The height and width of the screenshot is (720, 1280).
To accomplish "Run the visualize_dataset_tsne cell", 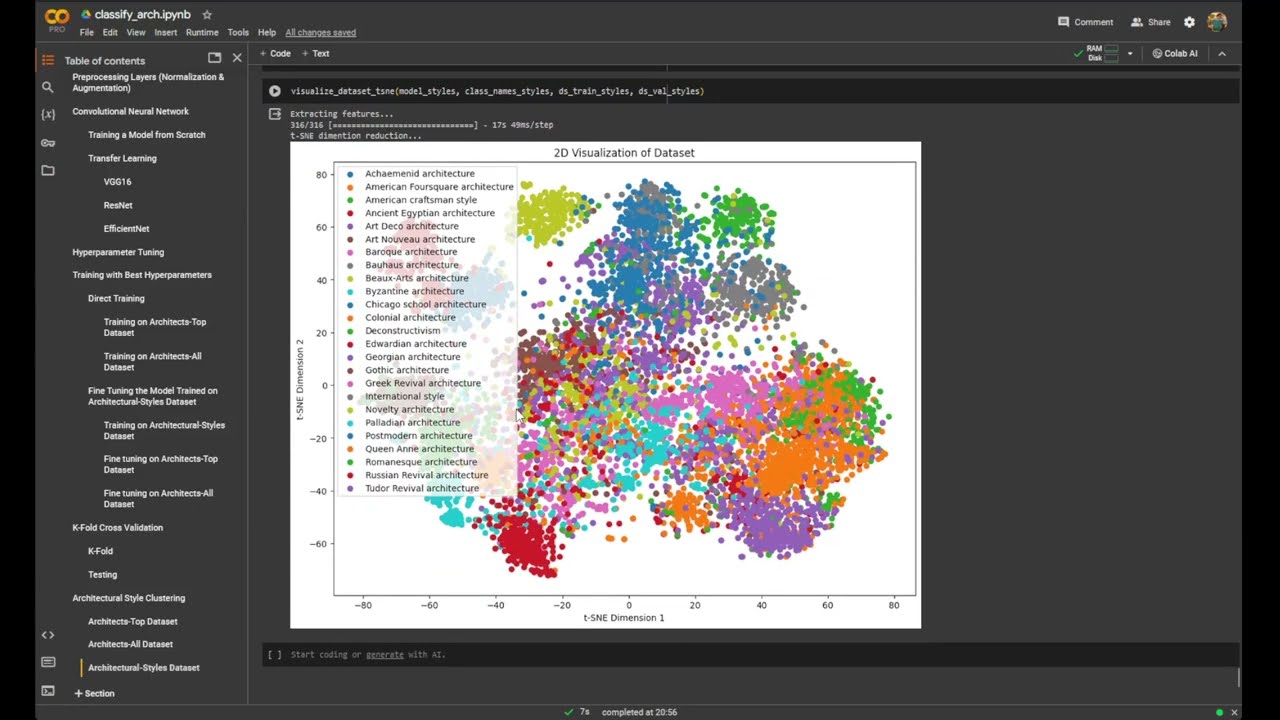I will coord(275,91).
